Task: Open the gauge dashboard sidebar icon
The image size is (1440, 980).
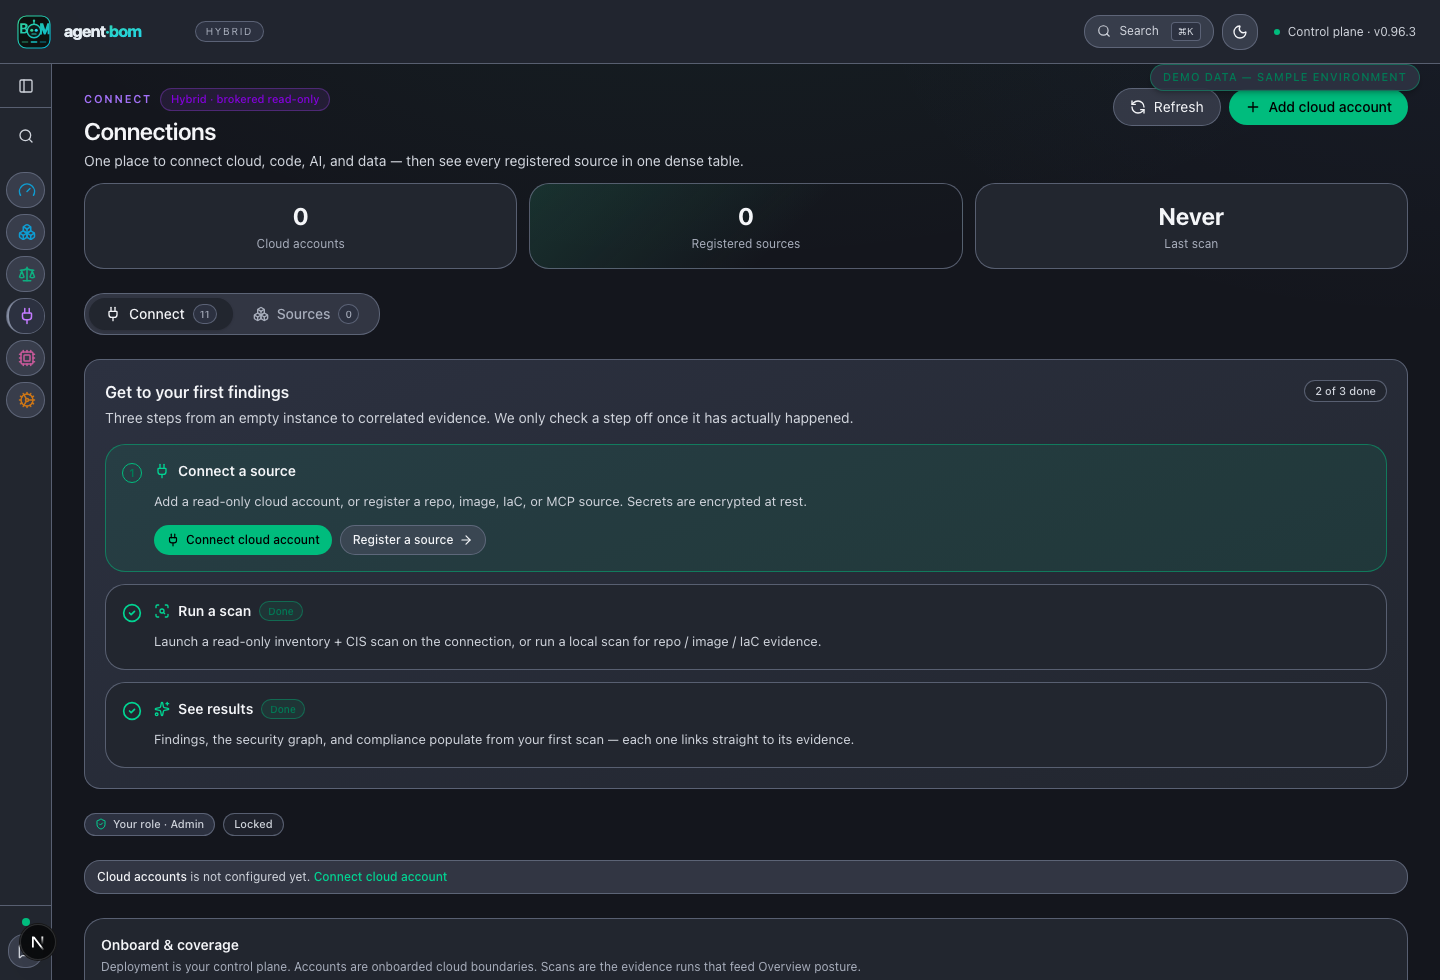Action: coord(26,190)
